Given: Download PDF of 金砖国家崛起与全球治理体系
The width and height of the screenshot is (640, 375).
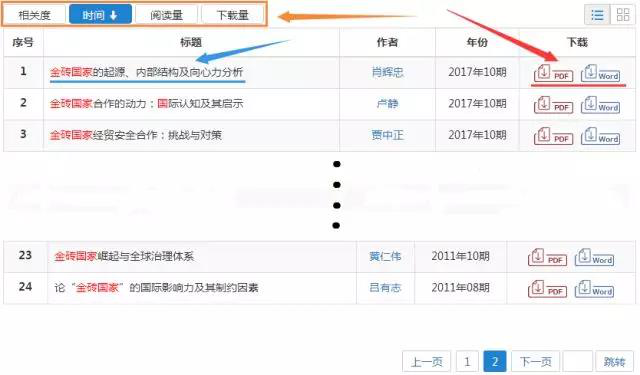Looking at the screenshot, I should tap(547, 257).
